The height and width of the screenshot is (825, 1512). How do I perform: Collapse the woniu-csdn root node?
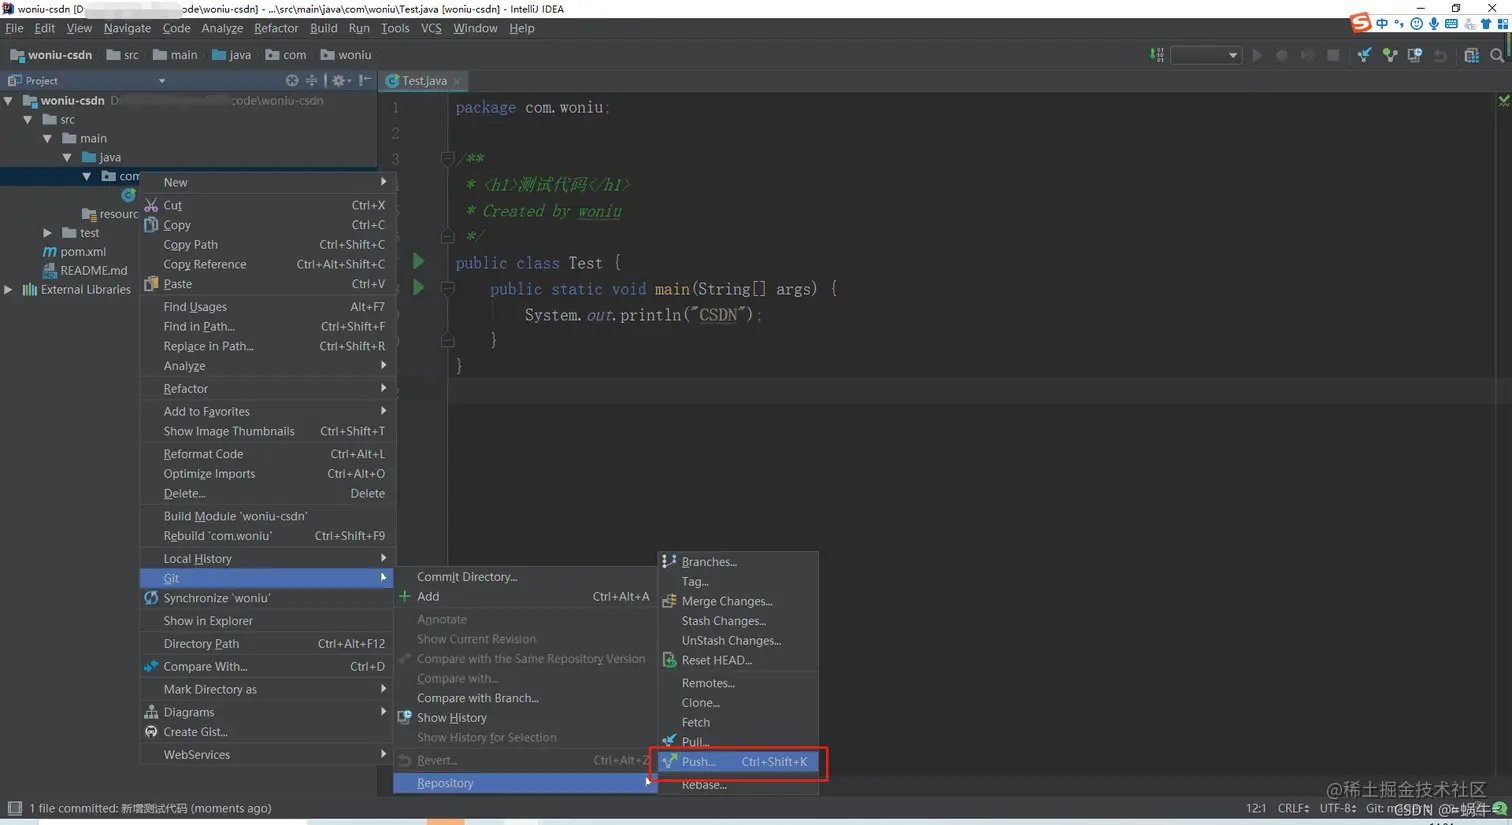(9, 100)
